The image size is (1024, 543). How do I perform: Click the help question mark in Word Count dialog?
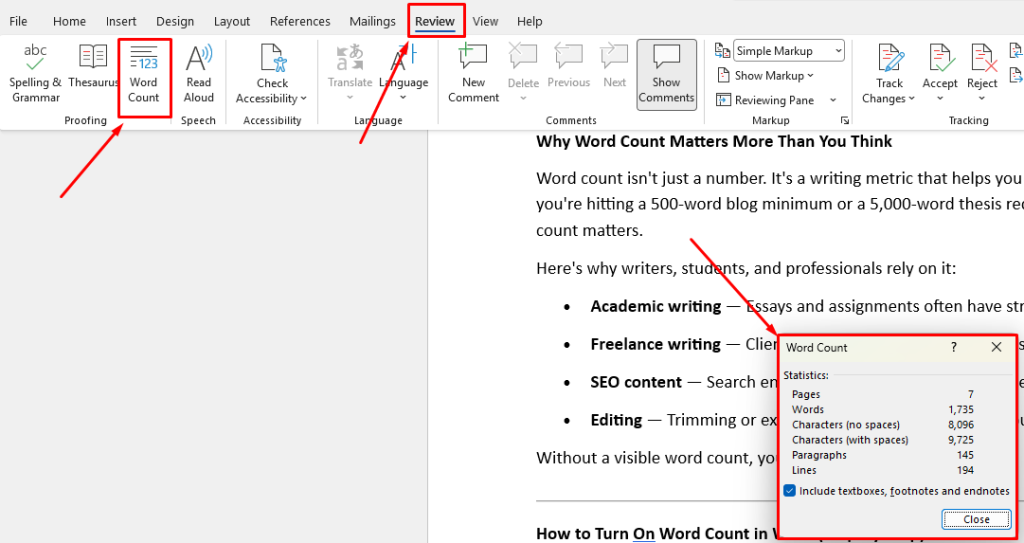pos(953,347)
